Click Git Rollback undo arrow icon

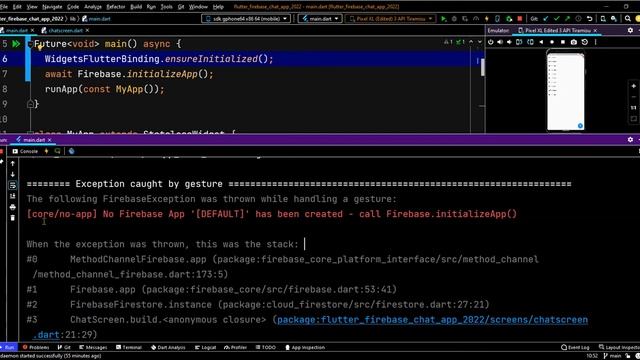[x=589, y=19]
